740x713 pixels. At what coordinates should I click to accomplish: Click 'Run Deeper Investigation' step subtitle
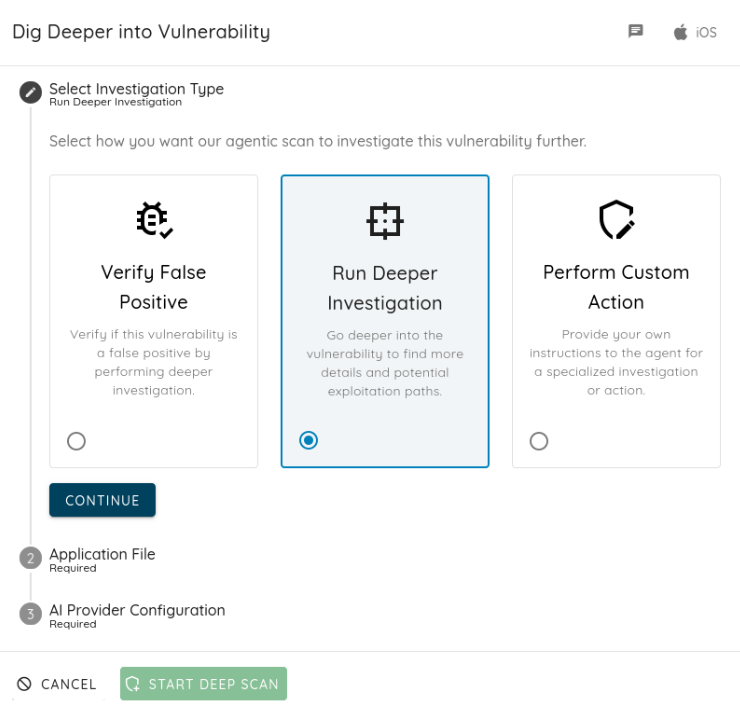[x=115, y=102]
